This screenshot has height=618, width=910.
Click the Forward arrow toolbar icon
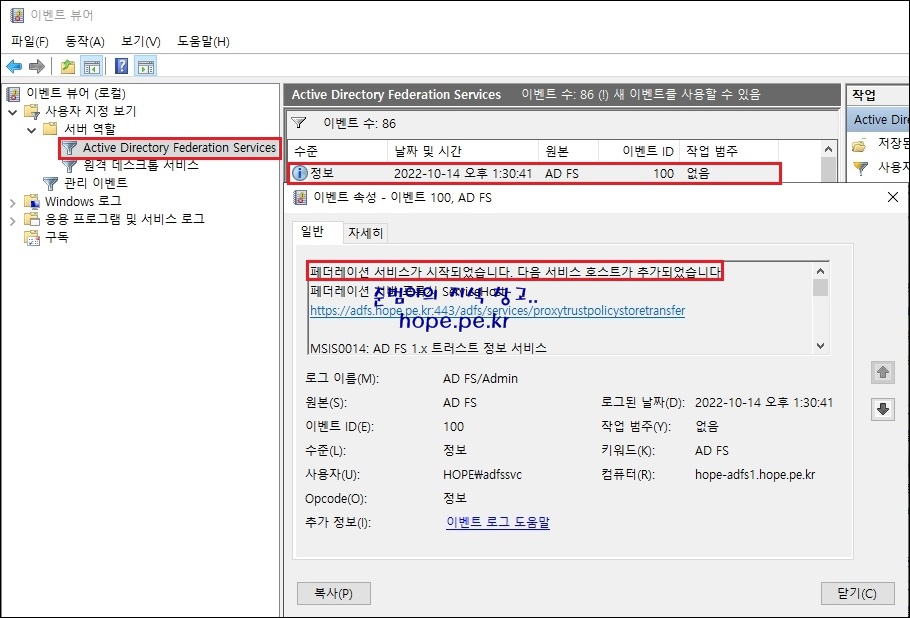click(x=37, y=67)
